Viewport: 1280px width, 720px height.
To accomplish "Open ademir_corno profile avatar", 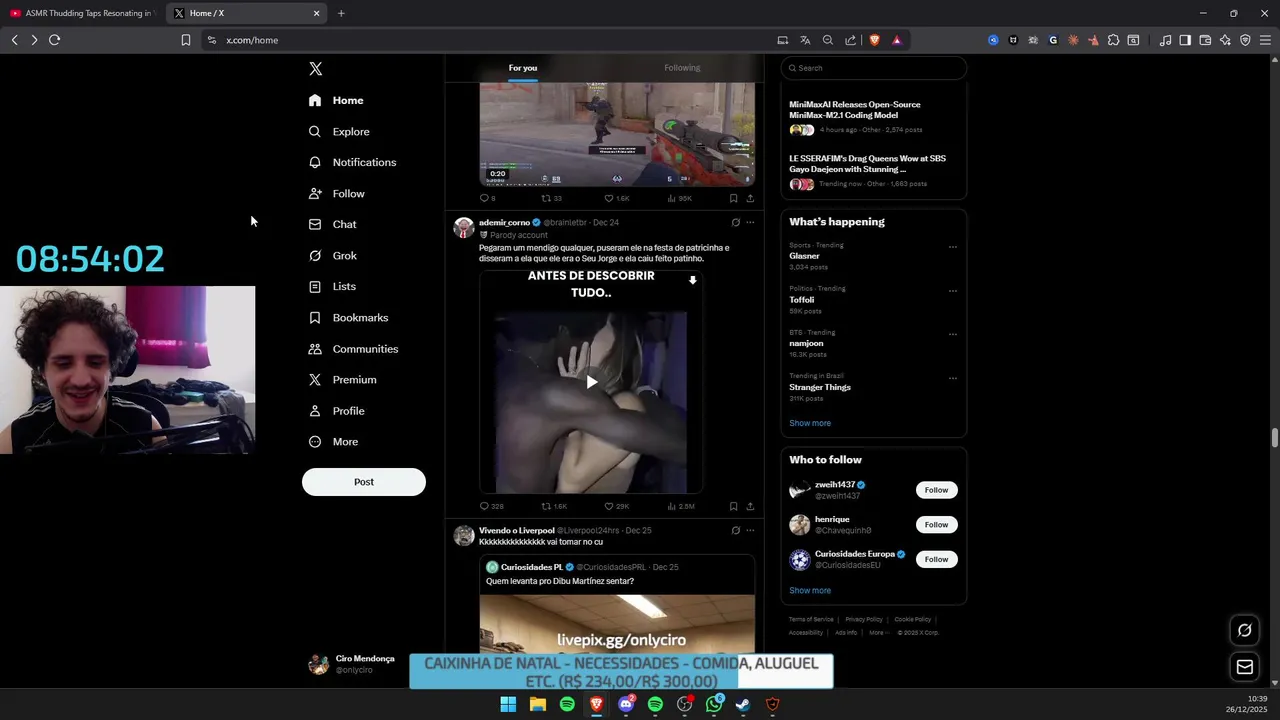I will click(463, 227).
